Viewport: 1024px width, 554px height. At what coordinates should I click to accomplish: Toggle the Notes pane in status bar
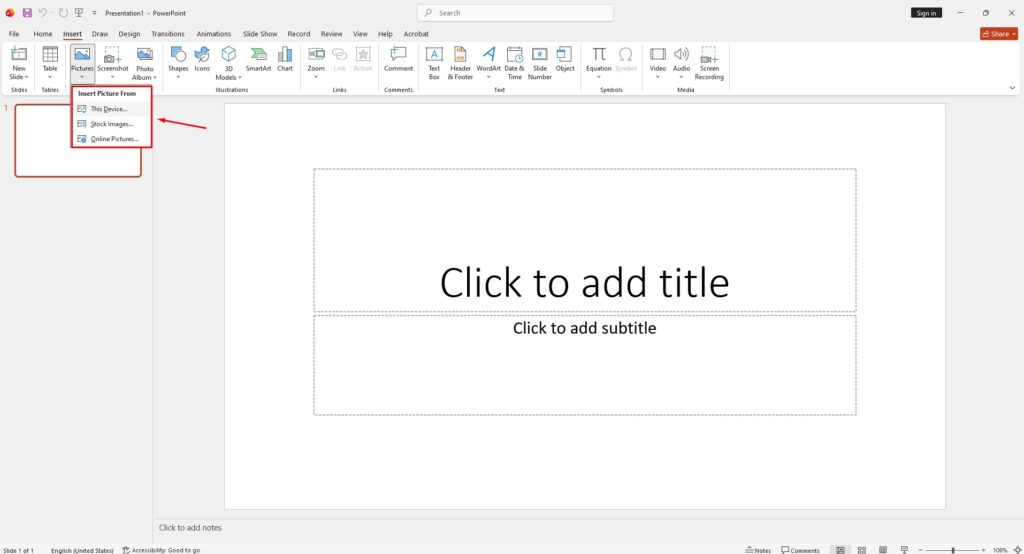[x=758, y=550]
